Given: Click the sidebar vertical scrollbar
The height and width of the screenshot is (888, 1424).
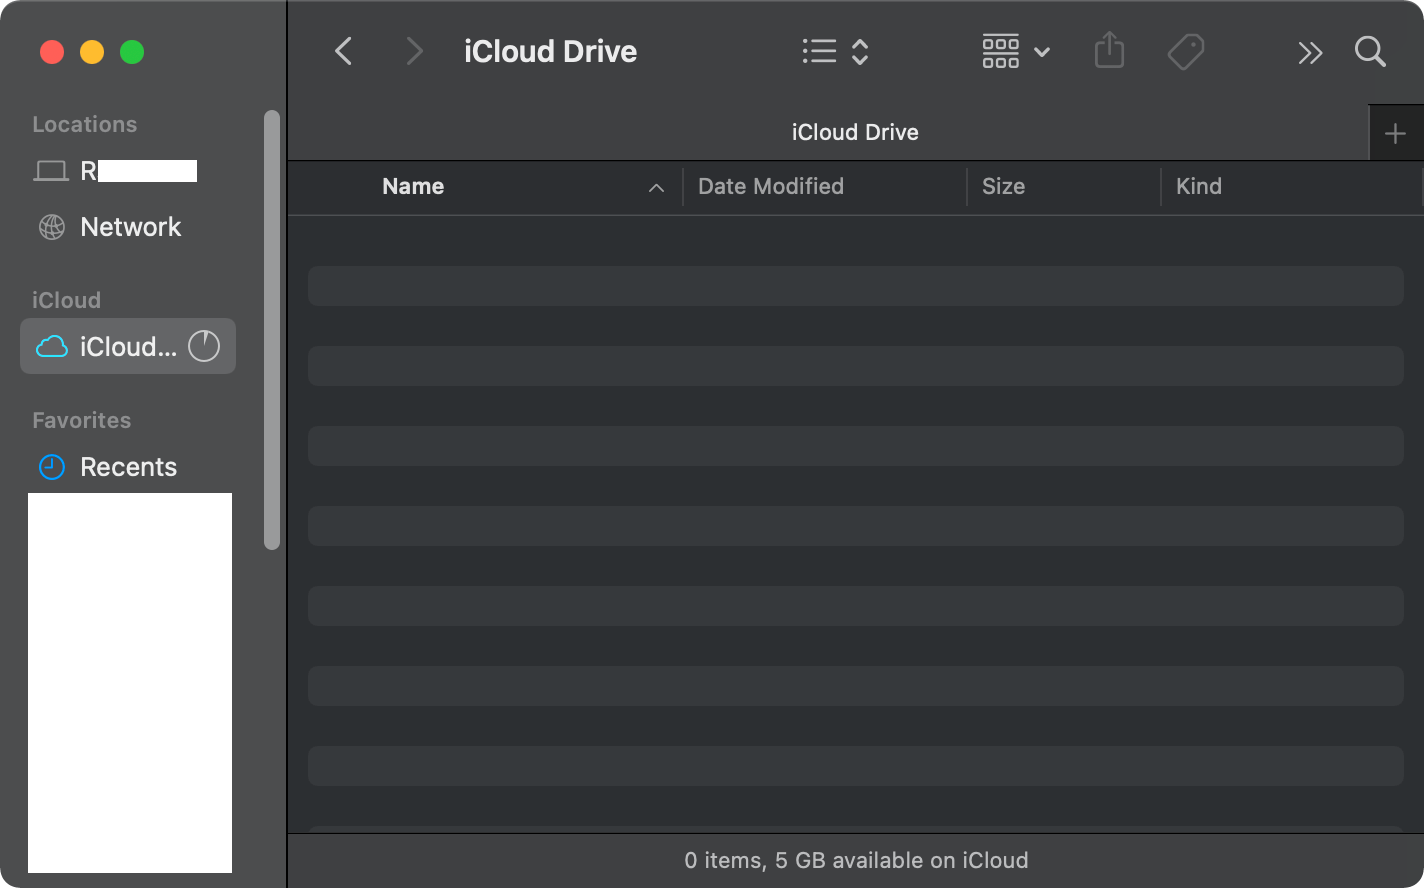Looking at the screenshot, I should (272, 330).
